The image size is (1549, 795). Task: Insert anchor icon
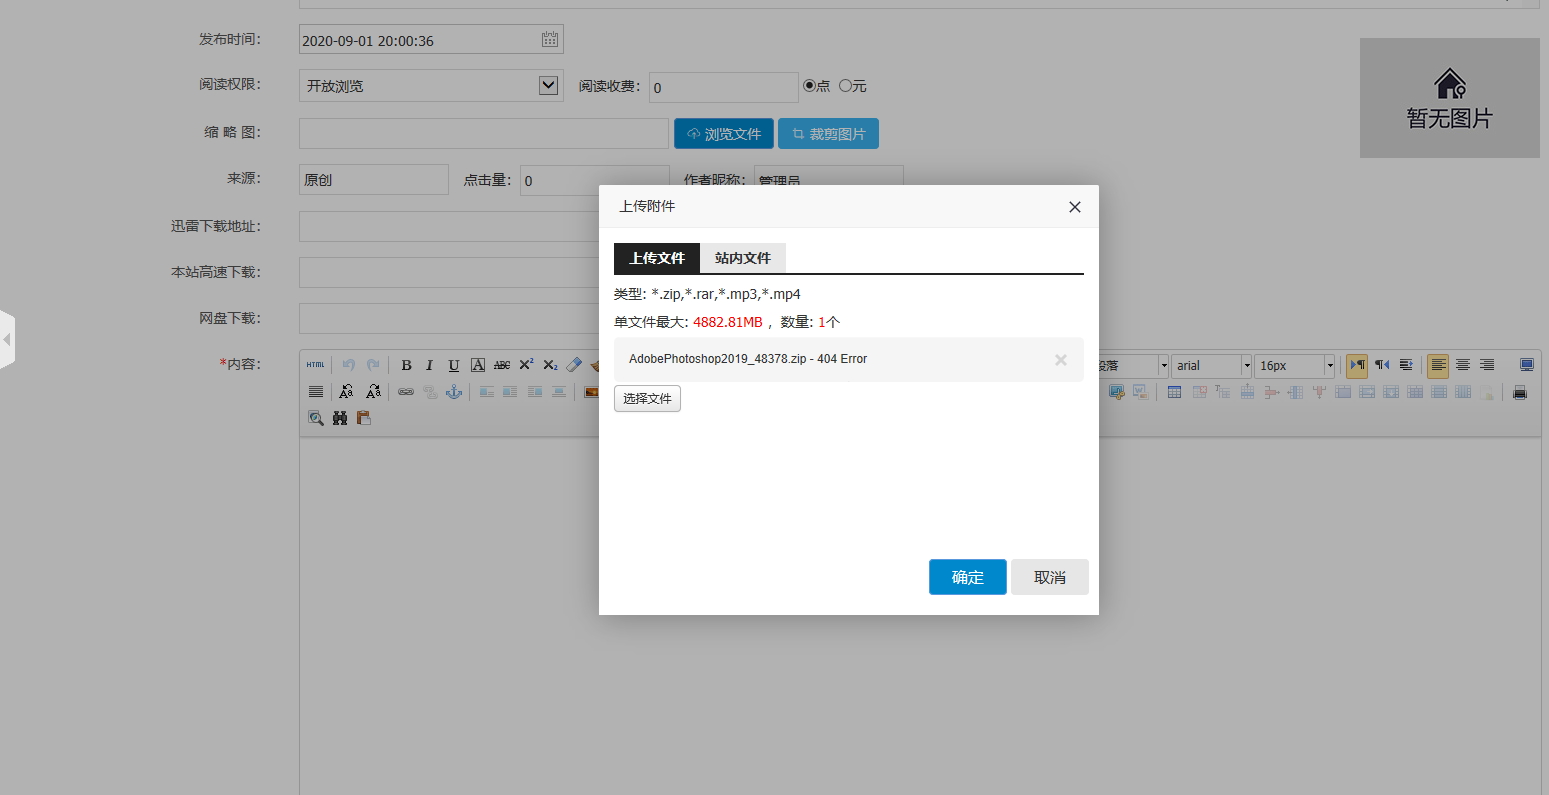click(454, 392)
